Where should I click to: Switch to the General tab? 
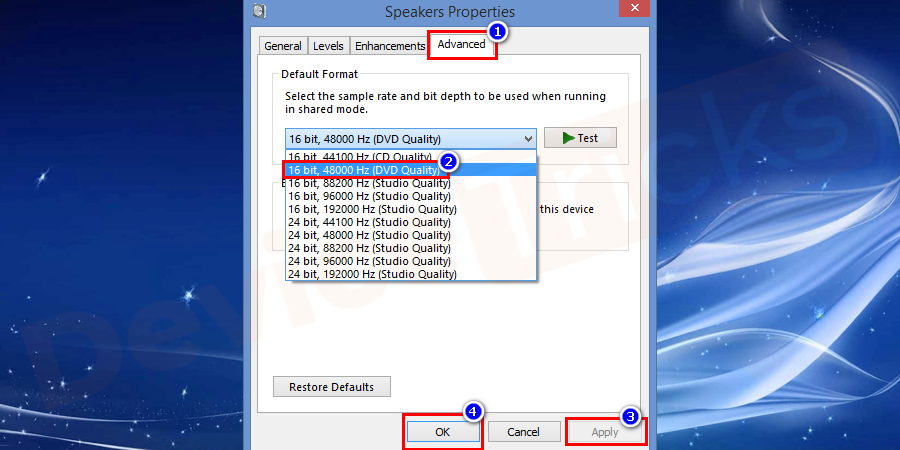point(283,46)
